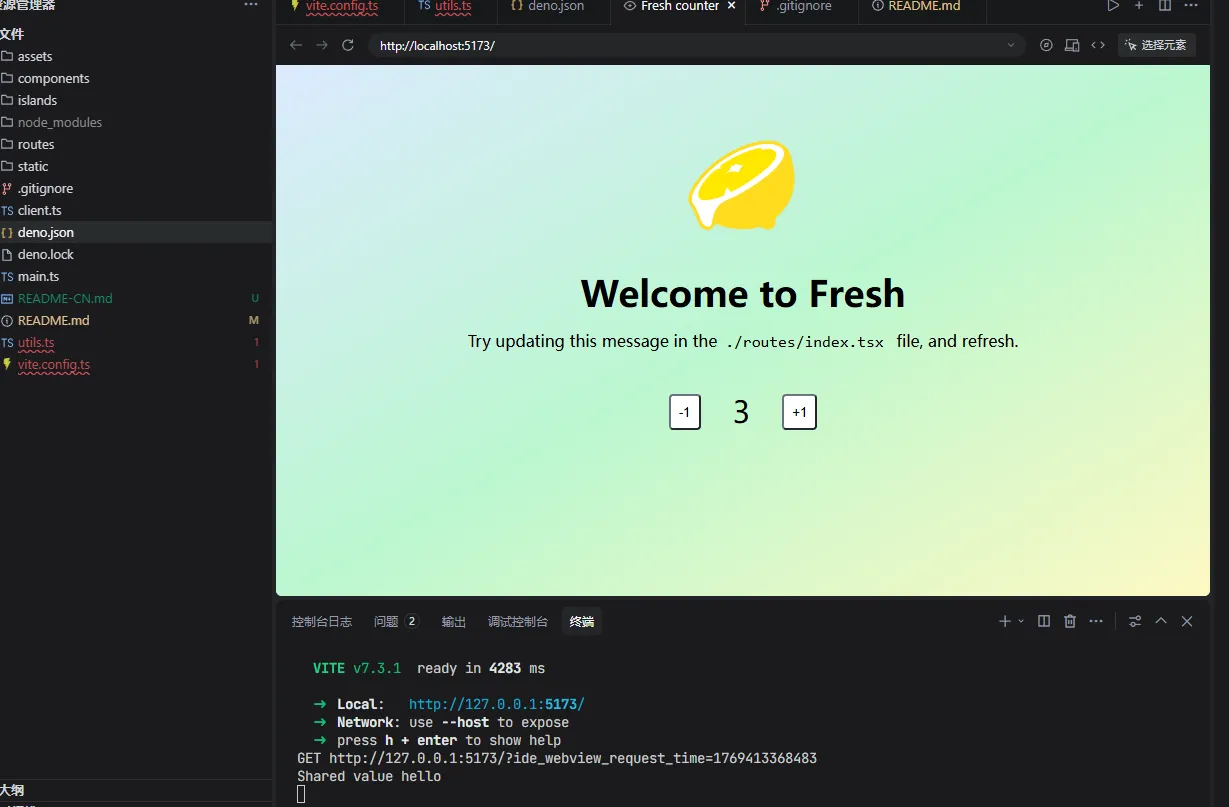This screenshot has height=807, width=1229.
Task: Expand the components folder
Action: [x=53, y=78]
